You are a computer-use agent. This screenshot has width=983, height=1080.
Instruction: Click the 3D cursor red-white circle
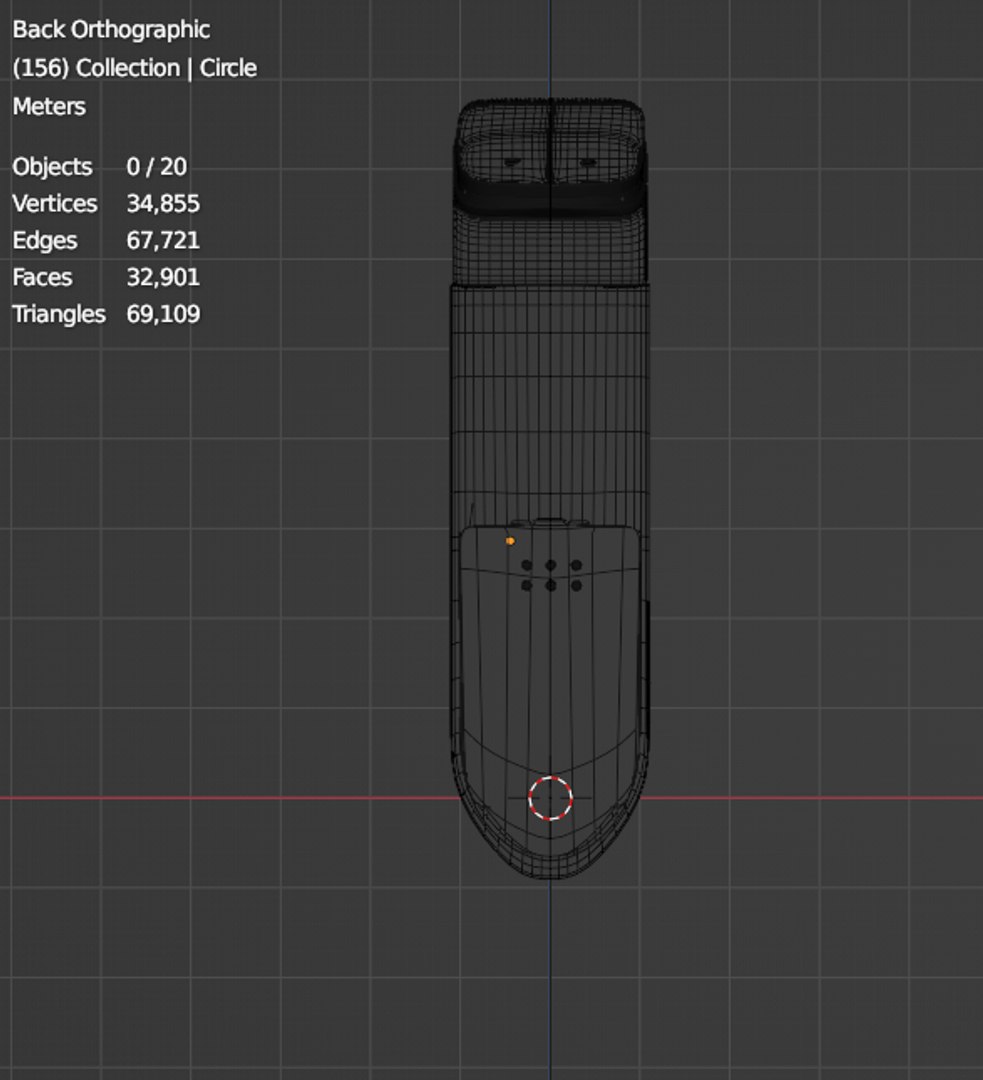[x=550, y=798]
